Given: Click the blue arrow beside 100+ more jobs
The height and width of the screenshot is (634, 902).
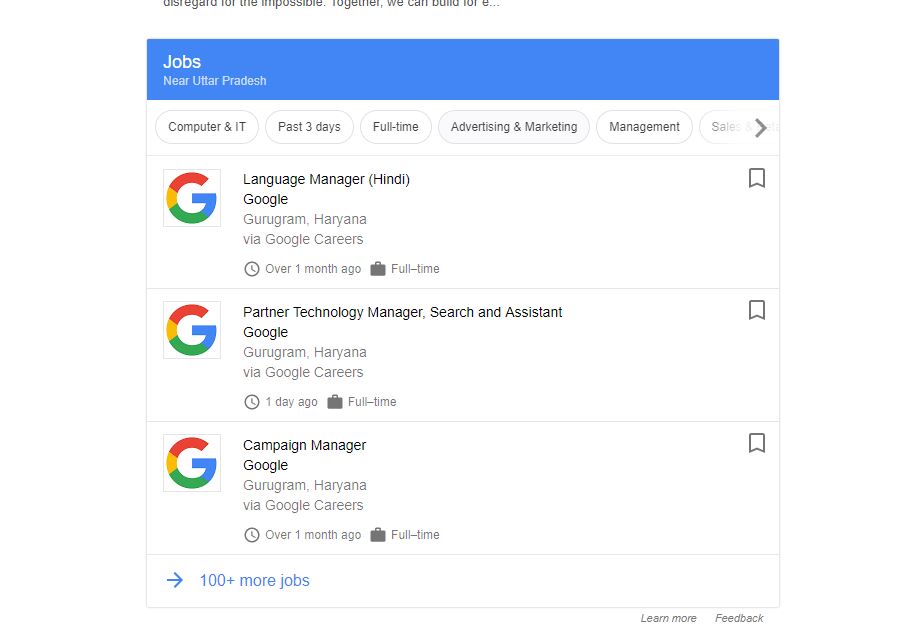Looking at the screenshot, I should (x=175, y=580).
